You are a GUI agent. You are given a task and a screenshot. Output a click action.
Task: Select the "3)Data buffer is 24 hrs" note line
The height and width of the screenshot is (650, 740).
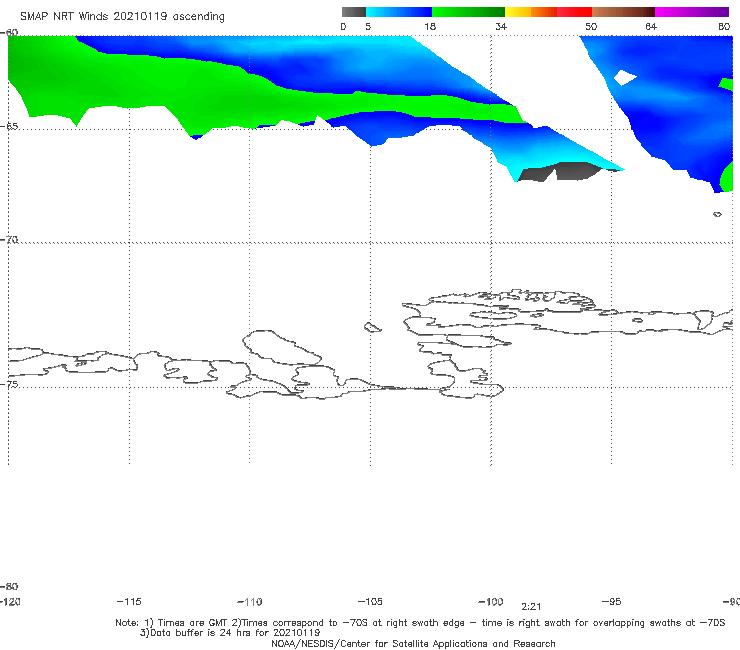tap(230, 633)
